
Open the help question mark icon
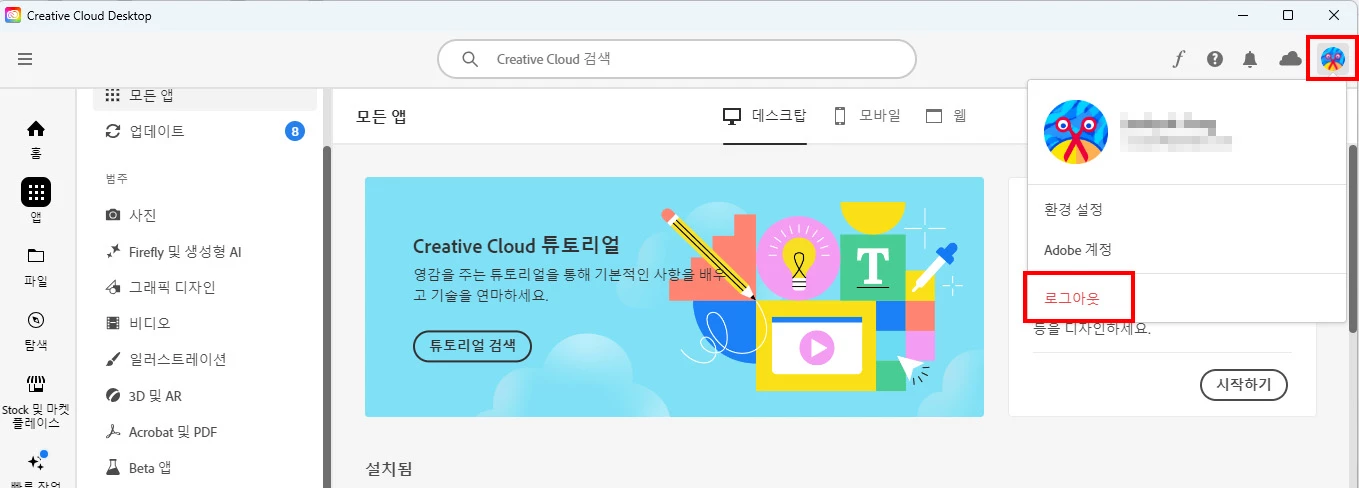tap(1215, 59)
